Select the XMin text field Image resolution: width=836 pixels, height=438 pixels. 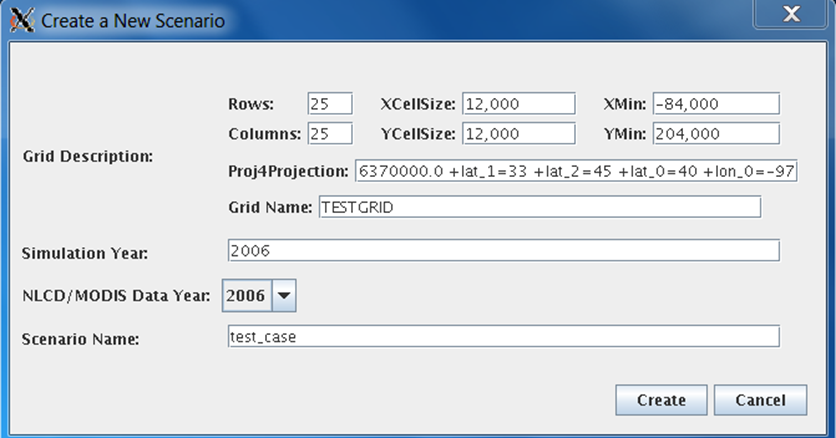click(x=716, y=103)
